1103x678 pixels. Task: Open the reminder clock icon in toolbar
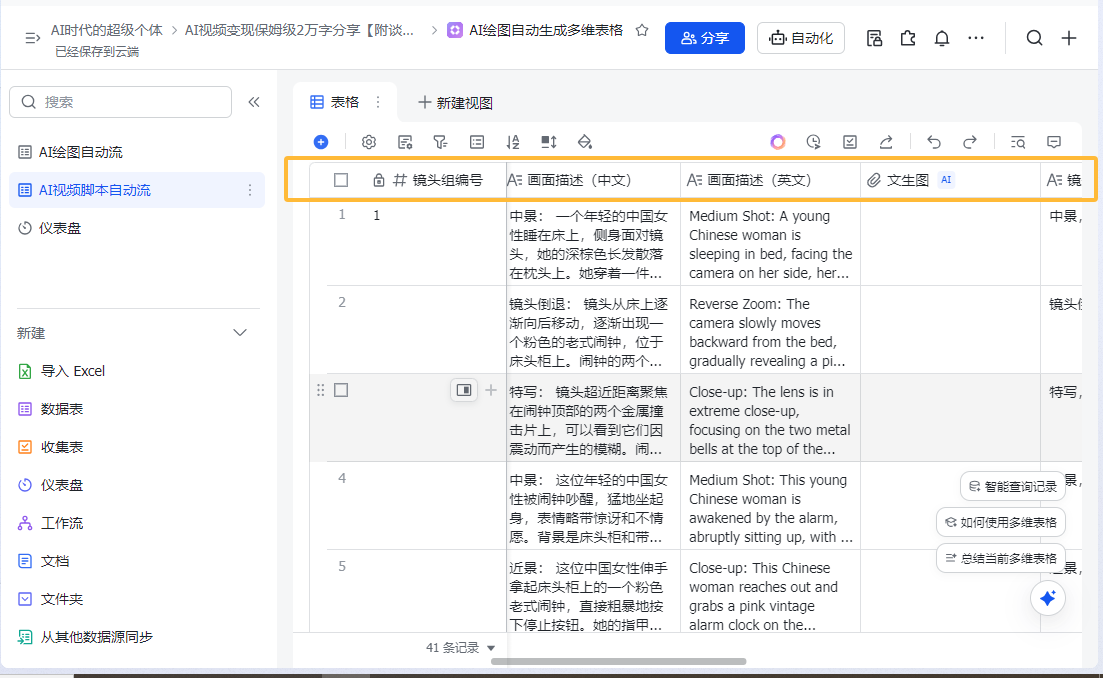pyautogui.click(x=813, y=142)
